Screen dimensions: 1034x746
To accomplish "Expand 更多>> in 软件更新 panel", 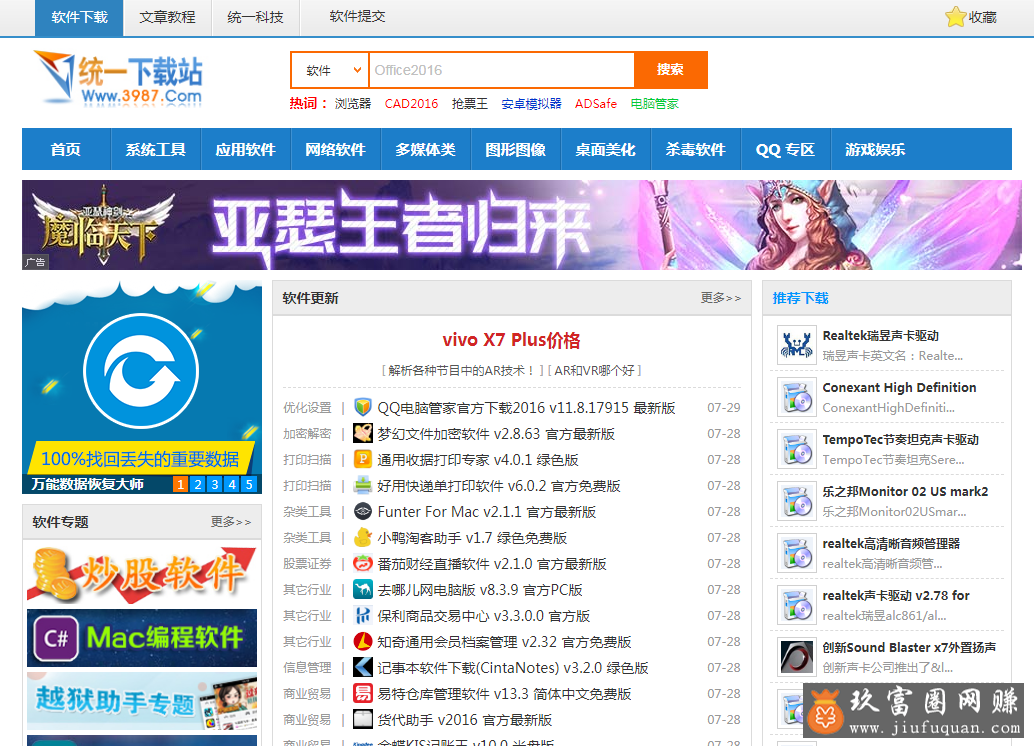I will (x=721, y=298).
